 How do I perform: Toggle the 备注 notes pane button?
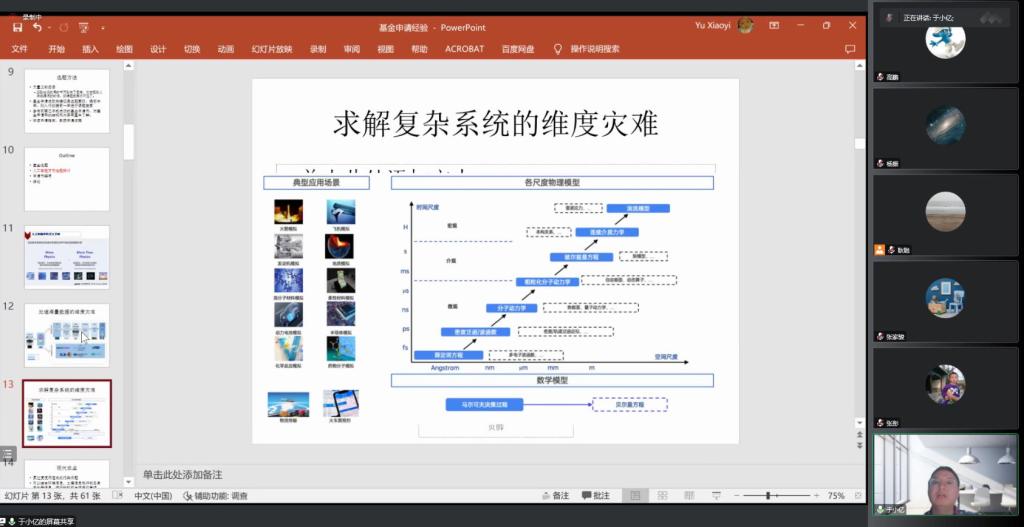pyautogui.click(x=553, y=495)
